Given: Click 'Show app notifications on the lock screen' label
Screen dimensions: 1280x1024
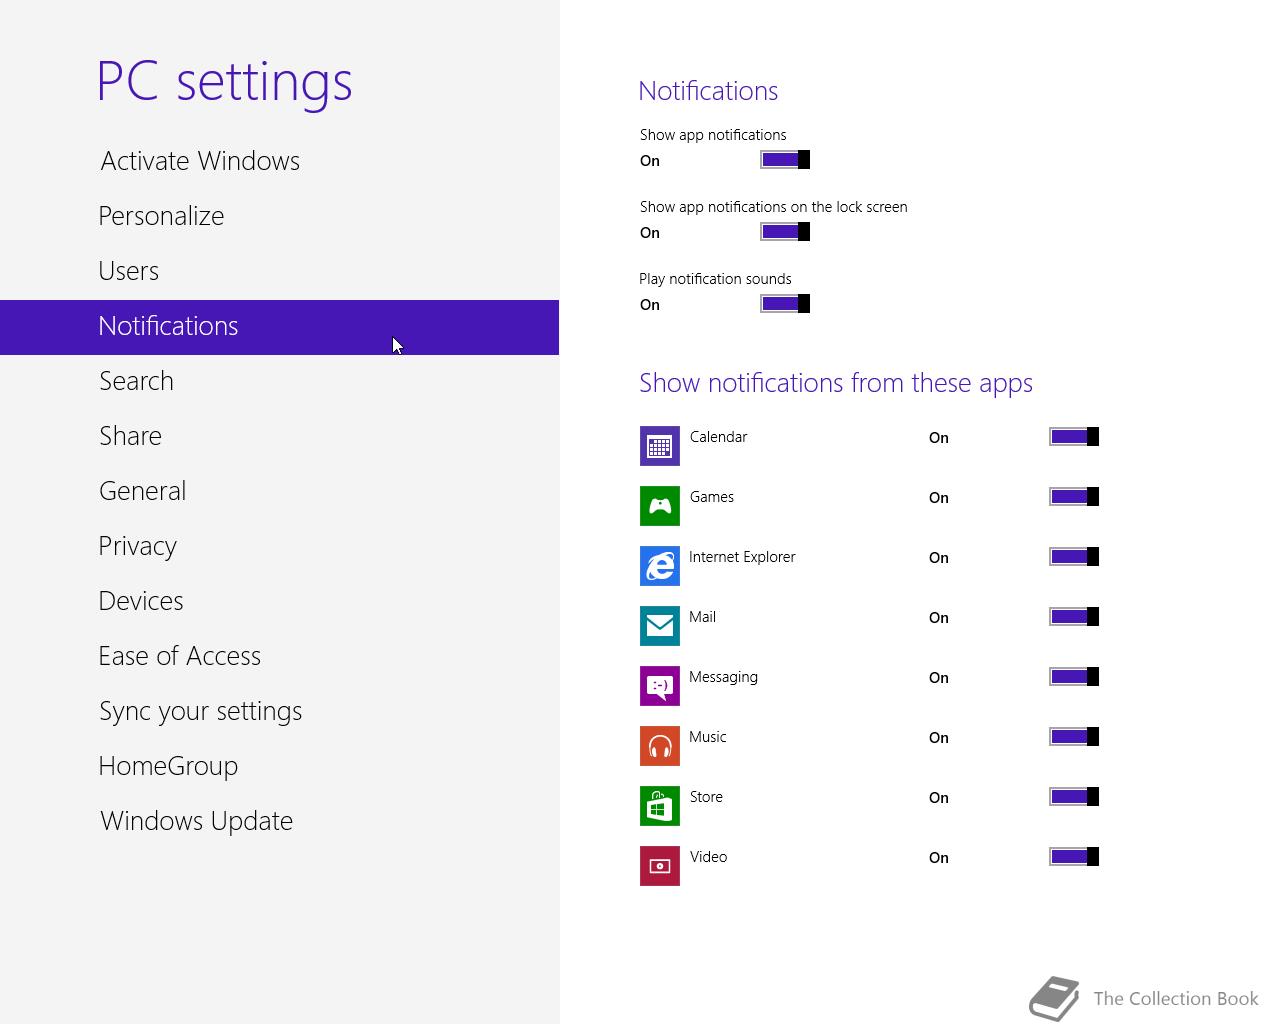Looking at the screenshot, I should pyautogui.click(x=774, y=207).
